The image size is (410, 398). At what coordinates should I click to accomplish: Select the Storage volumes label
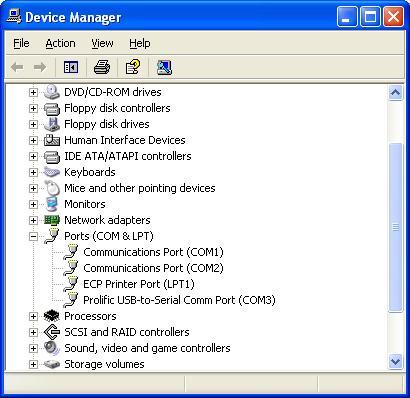(x=104, y=364)
